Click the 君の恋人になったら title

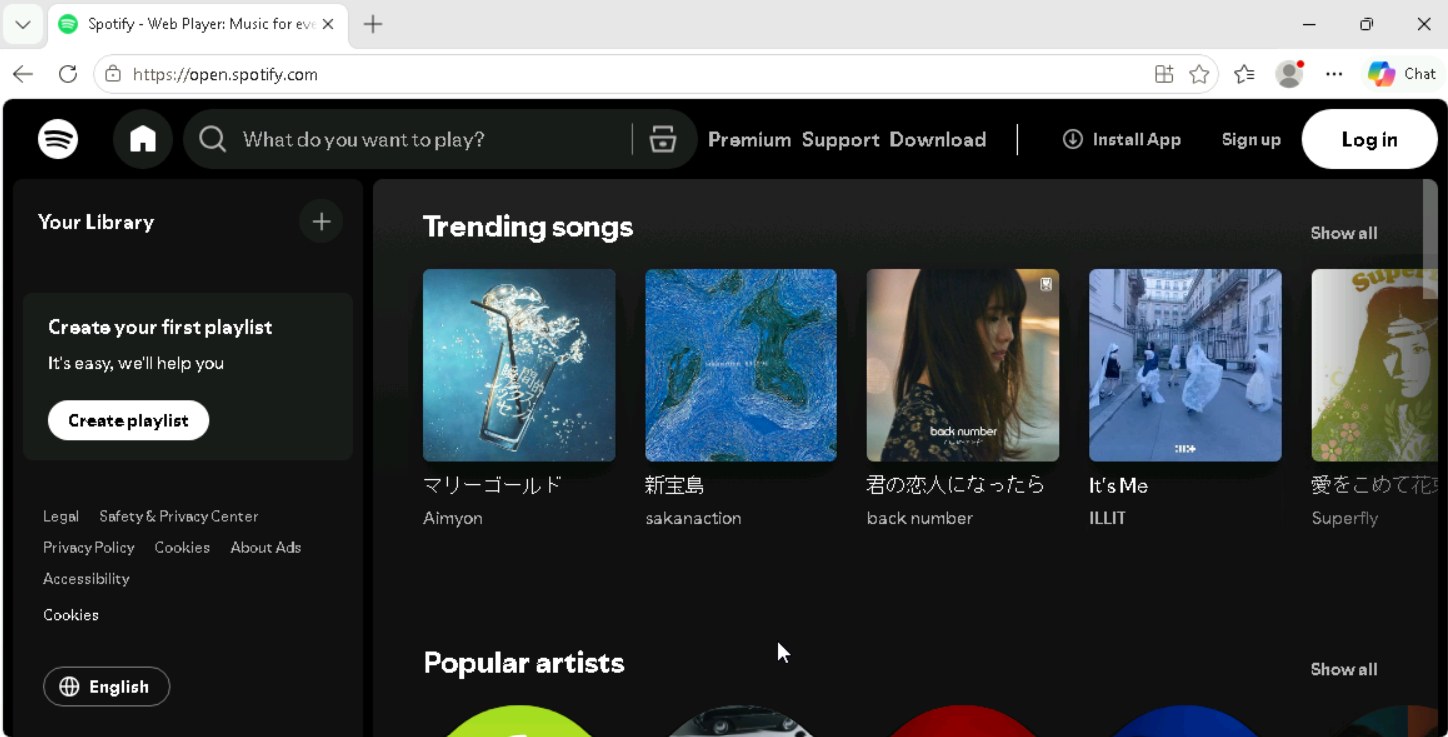click(x=955, y=485)
